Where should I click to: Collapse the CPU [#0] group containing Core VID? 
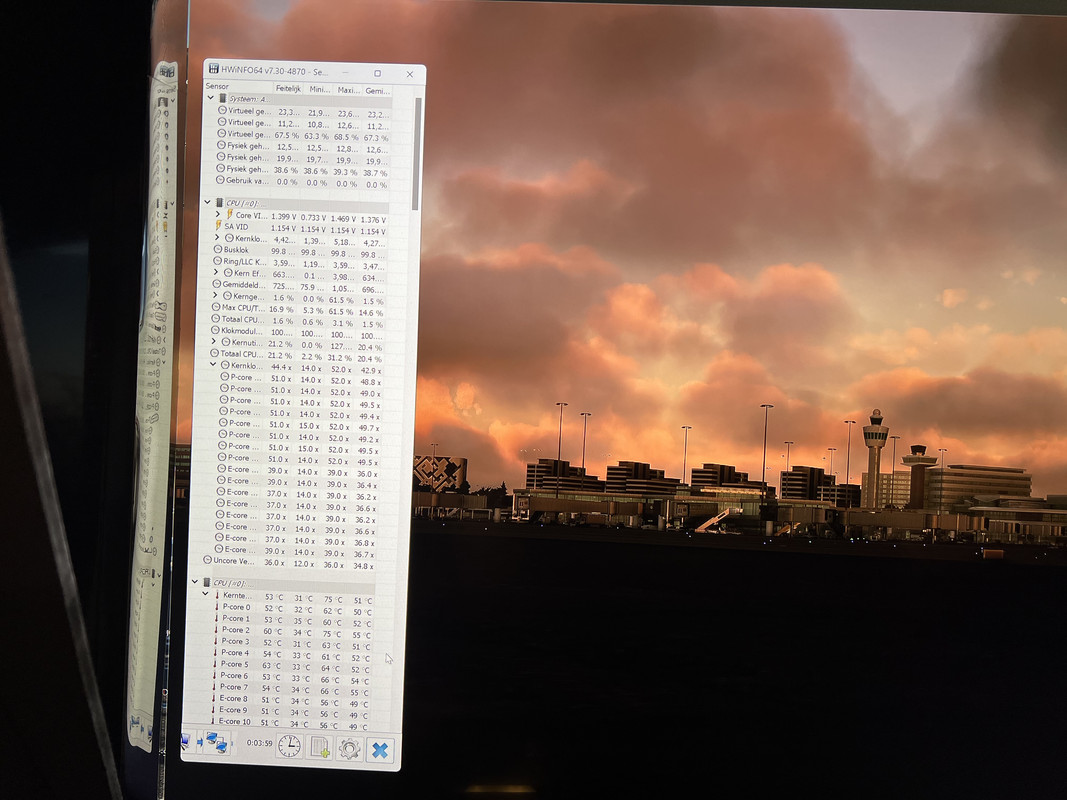click(208, 202)
